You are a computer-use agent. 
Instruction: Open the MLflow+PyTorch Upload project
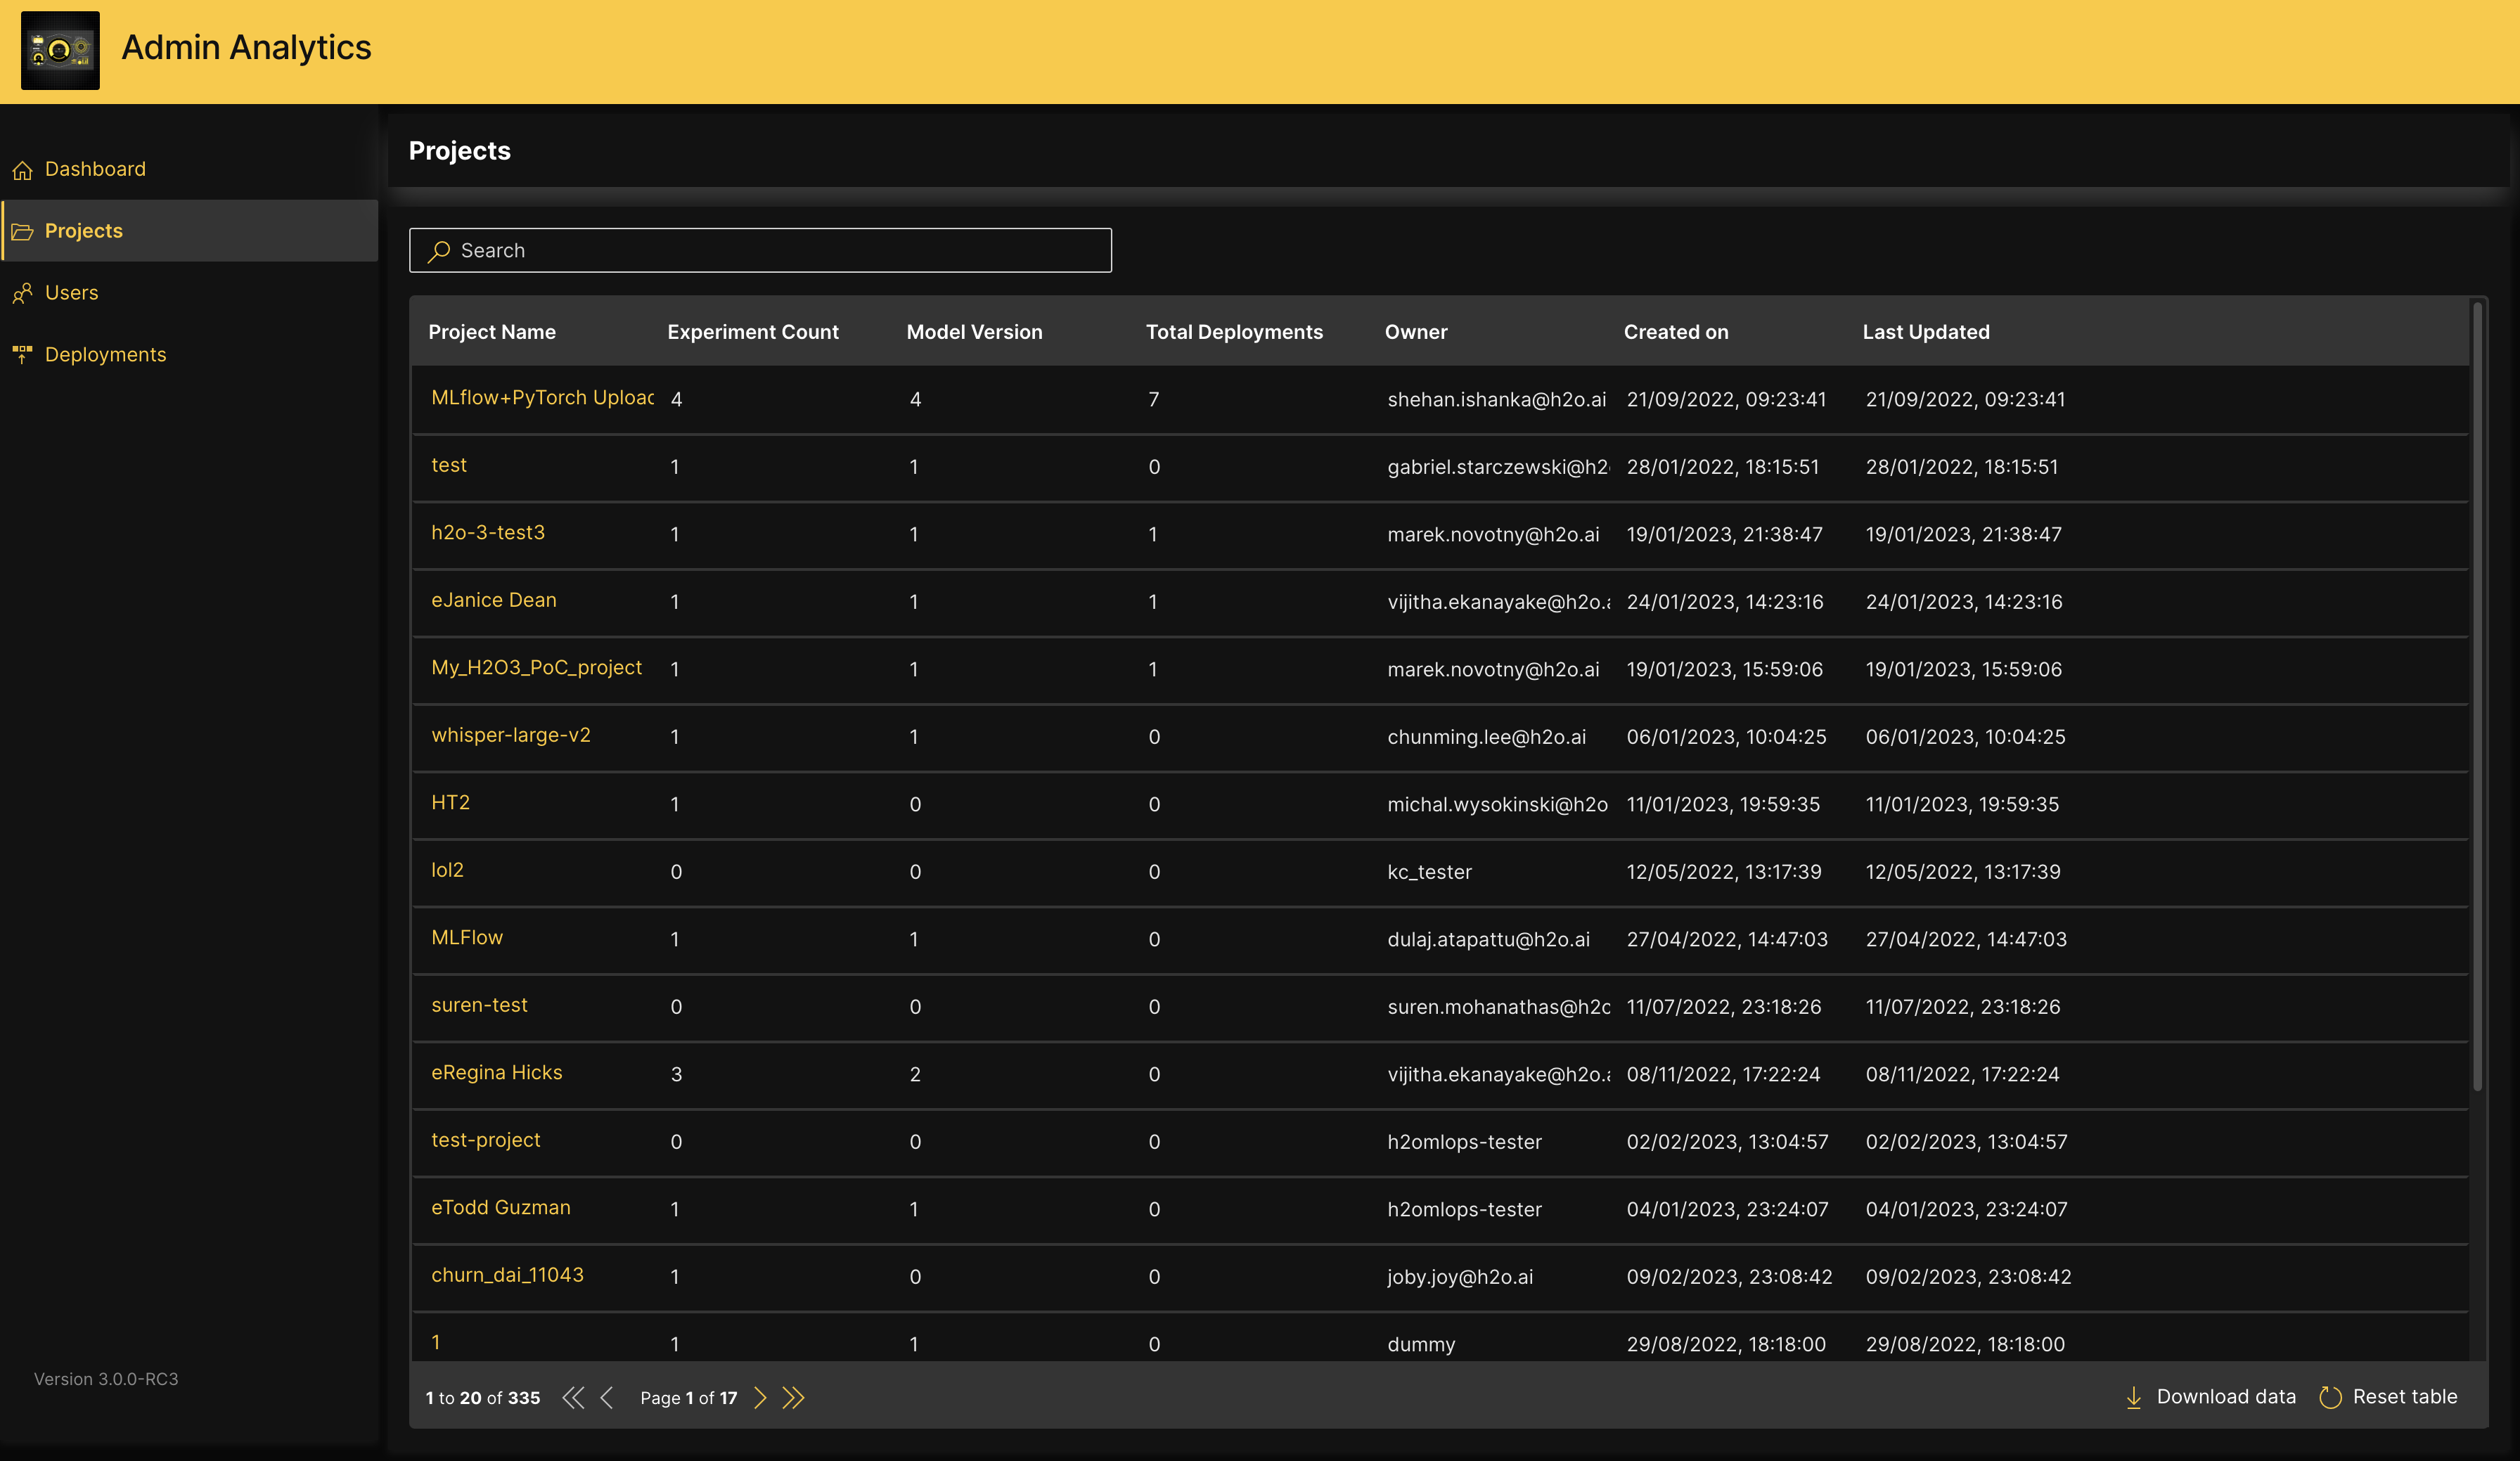click(x=541, y=397)
